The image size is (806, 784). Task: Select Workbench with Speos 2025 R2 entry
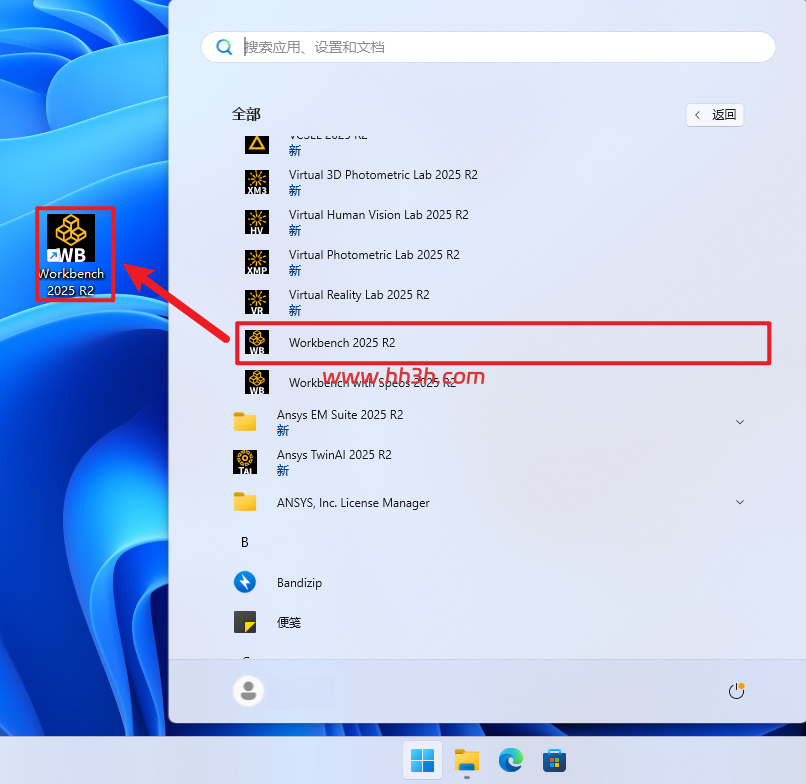pyautogui.click(x=372, y=383)
